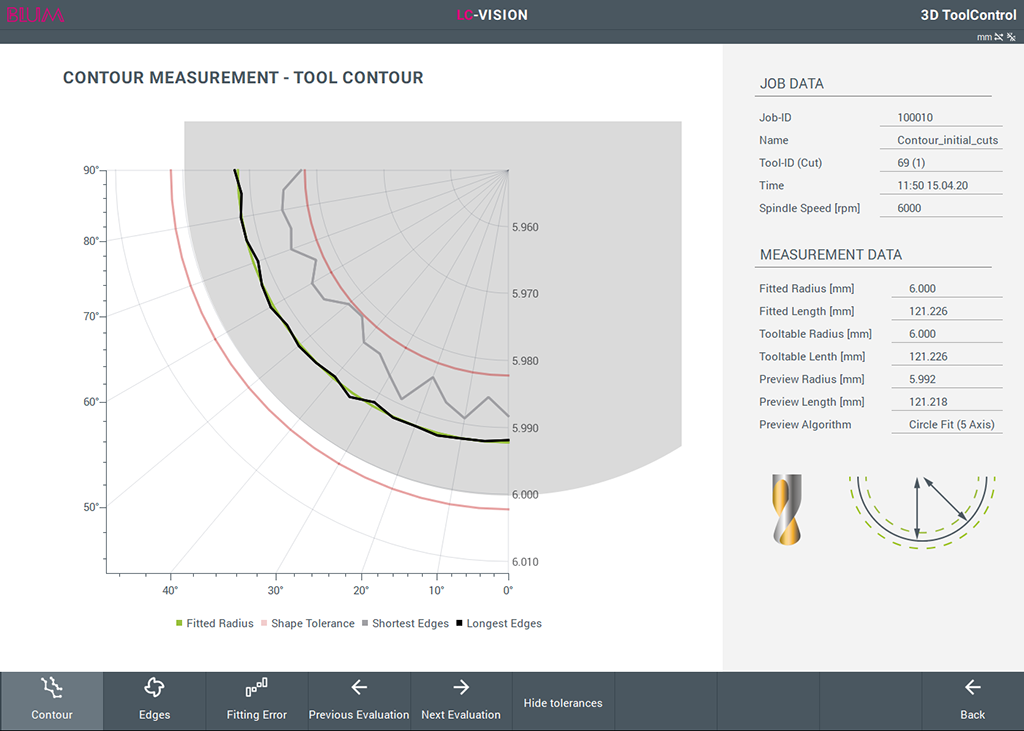This screenshot has width=1024, height=731.
Task: Switch to the Edges view
Action: point(154,701)
